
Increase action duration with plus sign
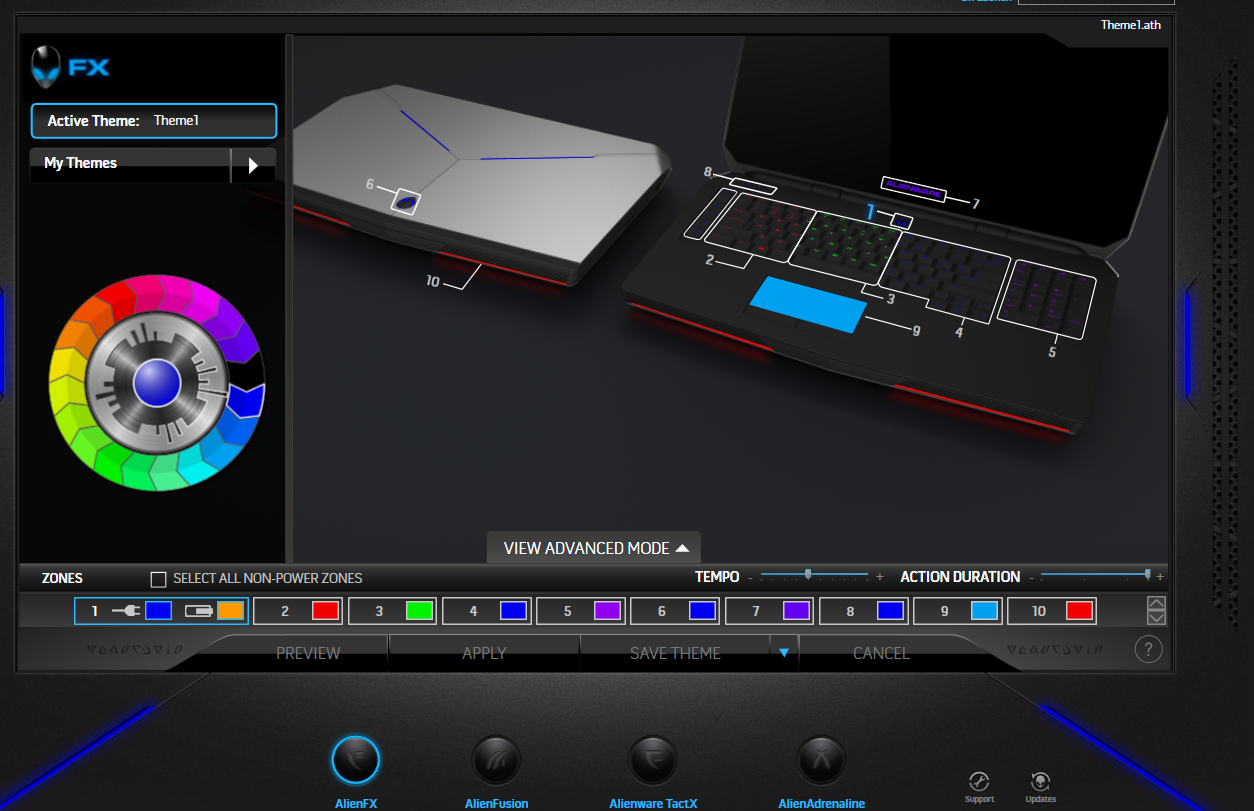pyautogui.click(x=1160, y=578)
